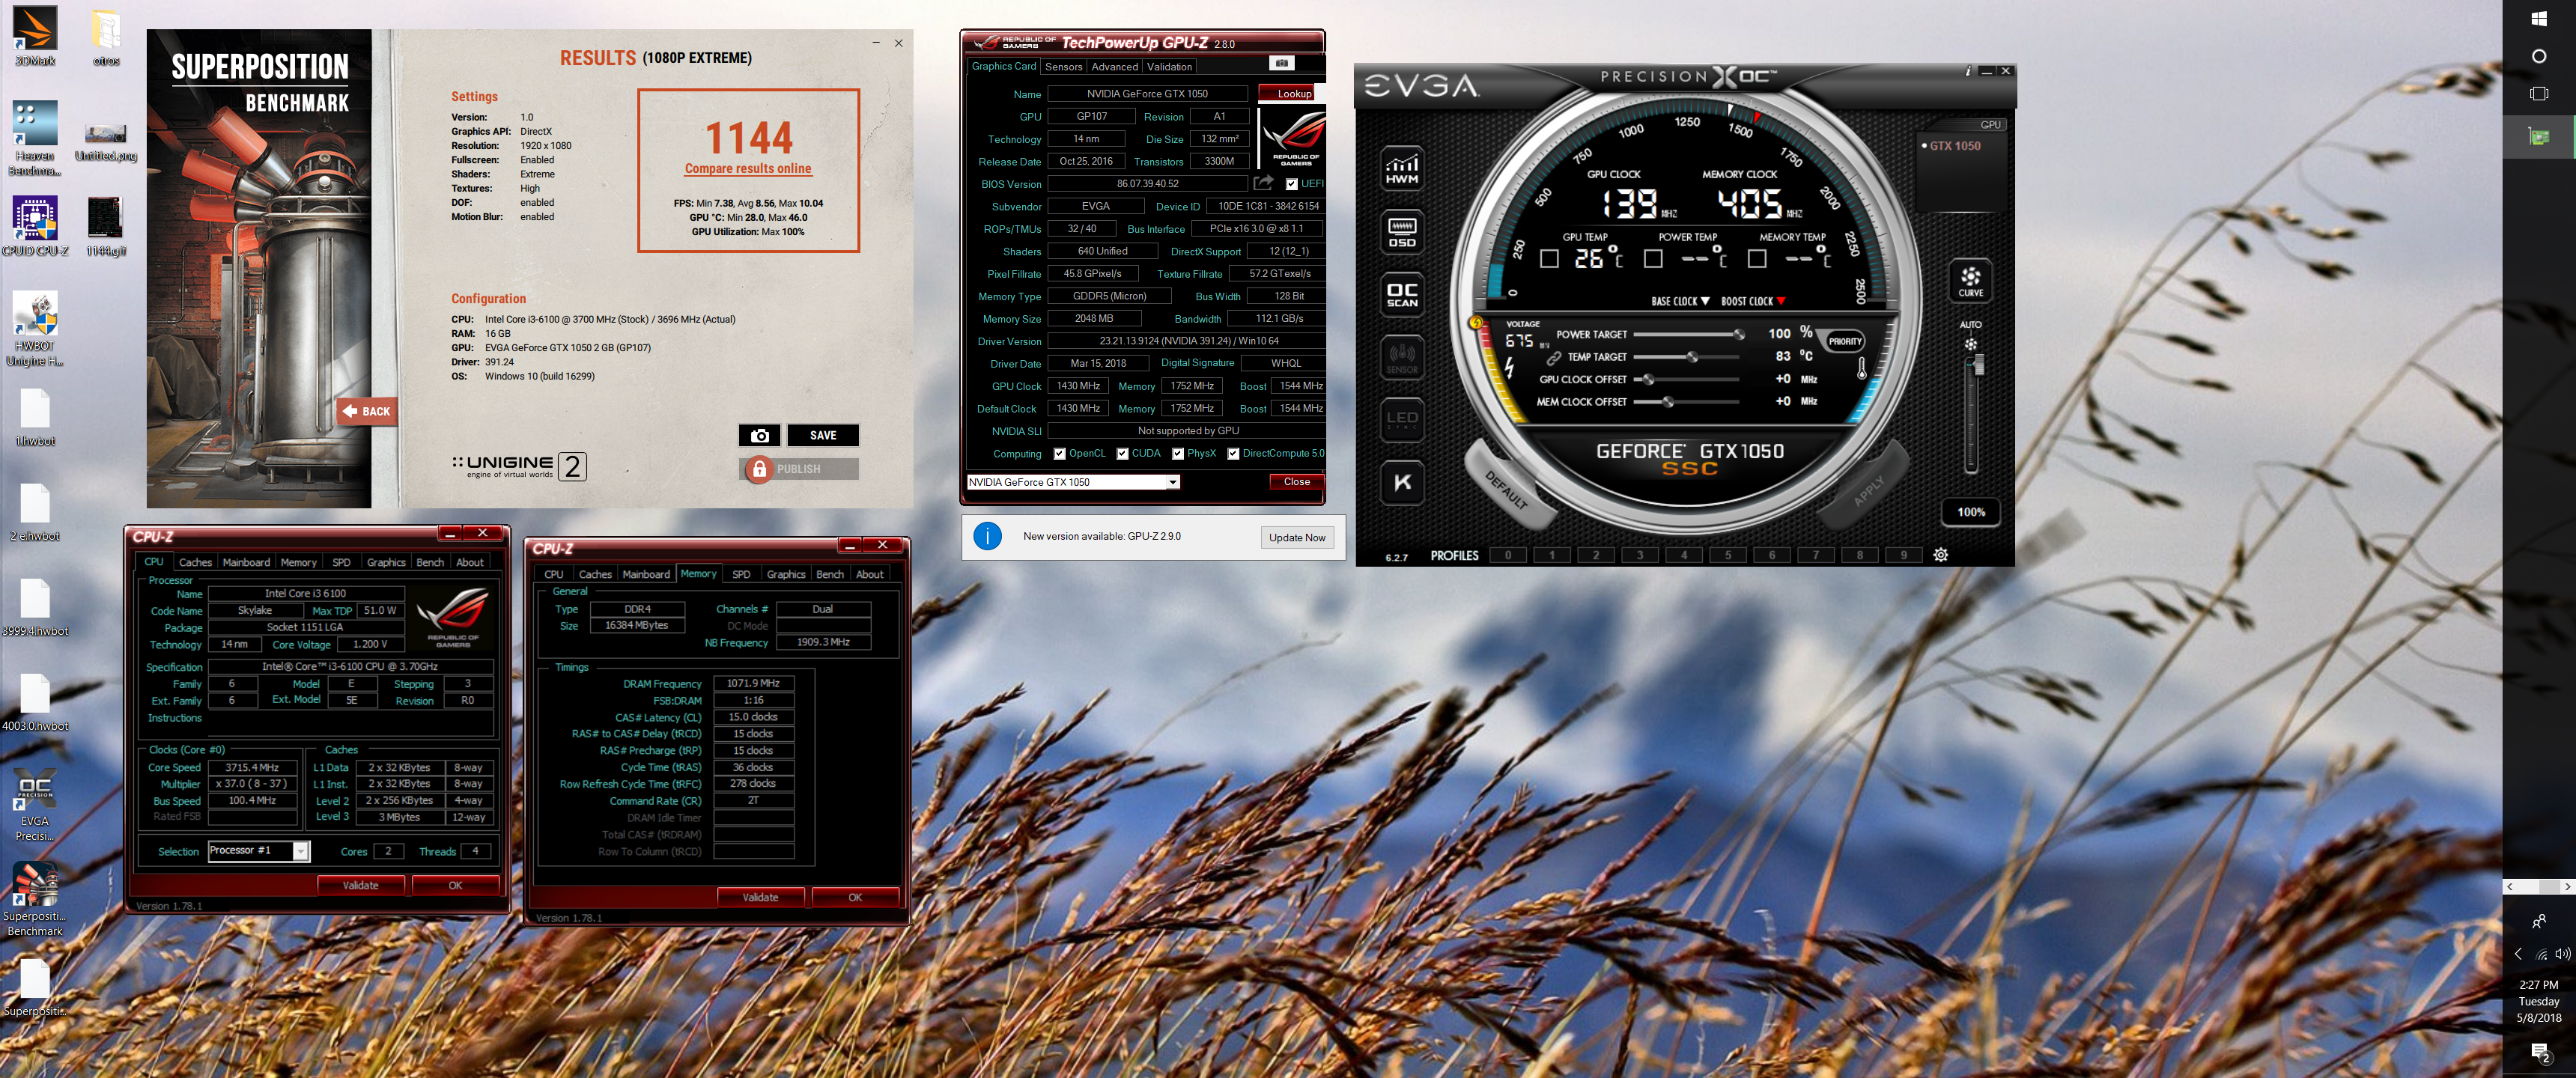Expand the BASE CLOCK arrow in Precision XOC
This screenshot has width=2576, height=1078.
1705,301
